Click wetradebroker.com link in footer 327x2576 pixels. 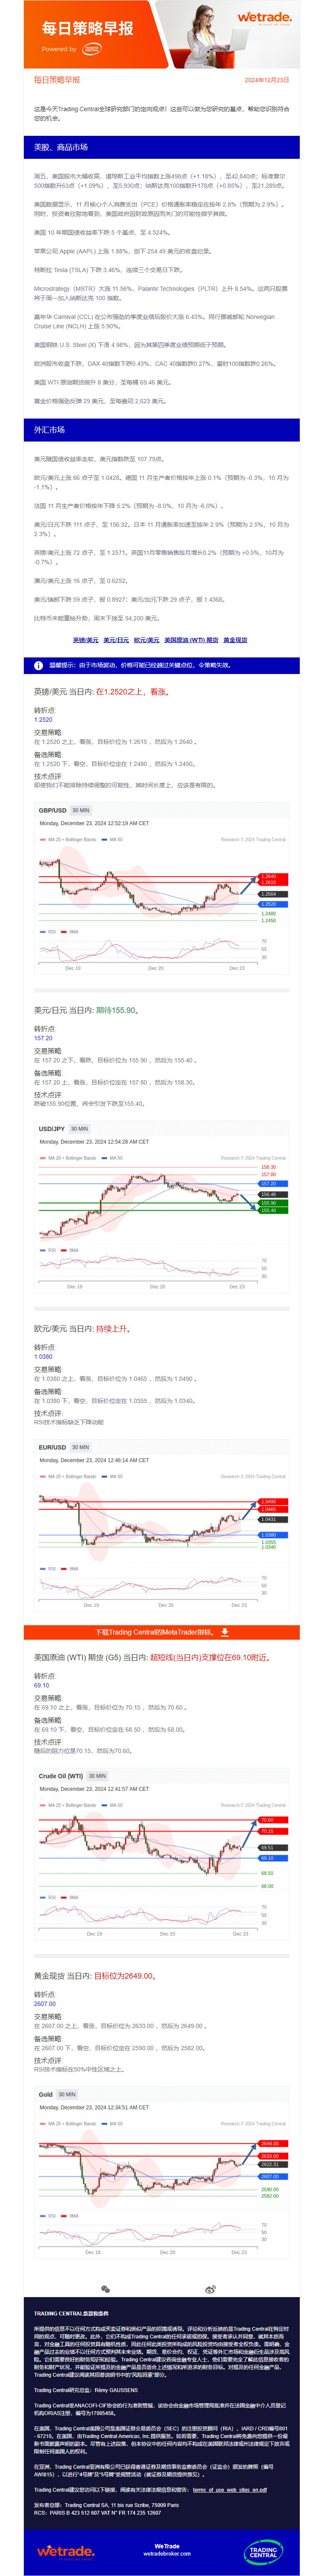click(167, 2554)
